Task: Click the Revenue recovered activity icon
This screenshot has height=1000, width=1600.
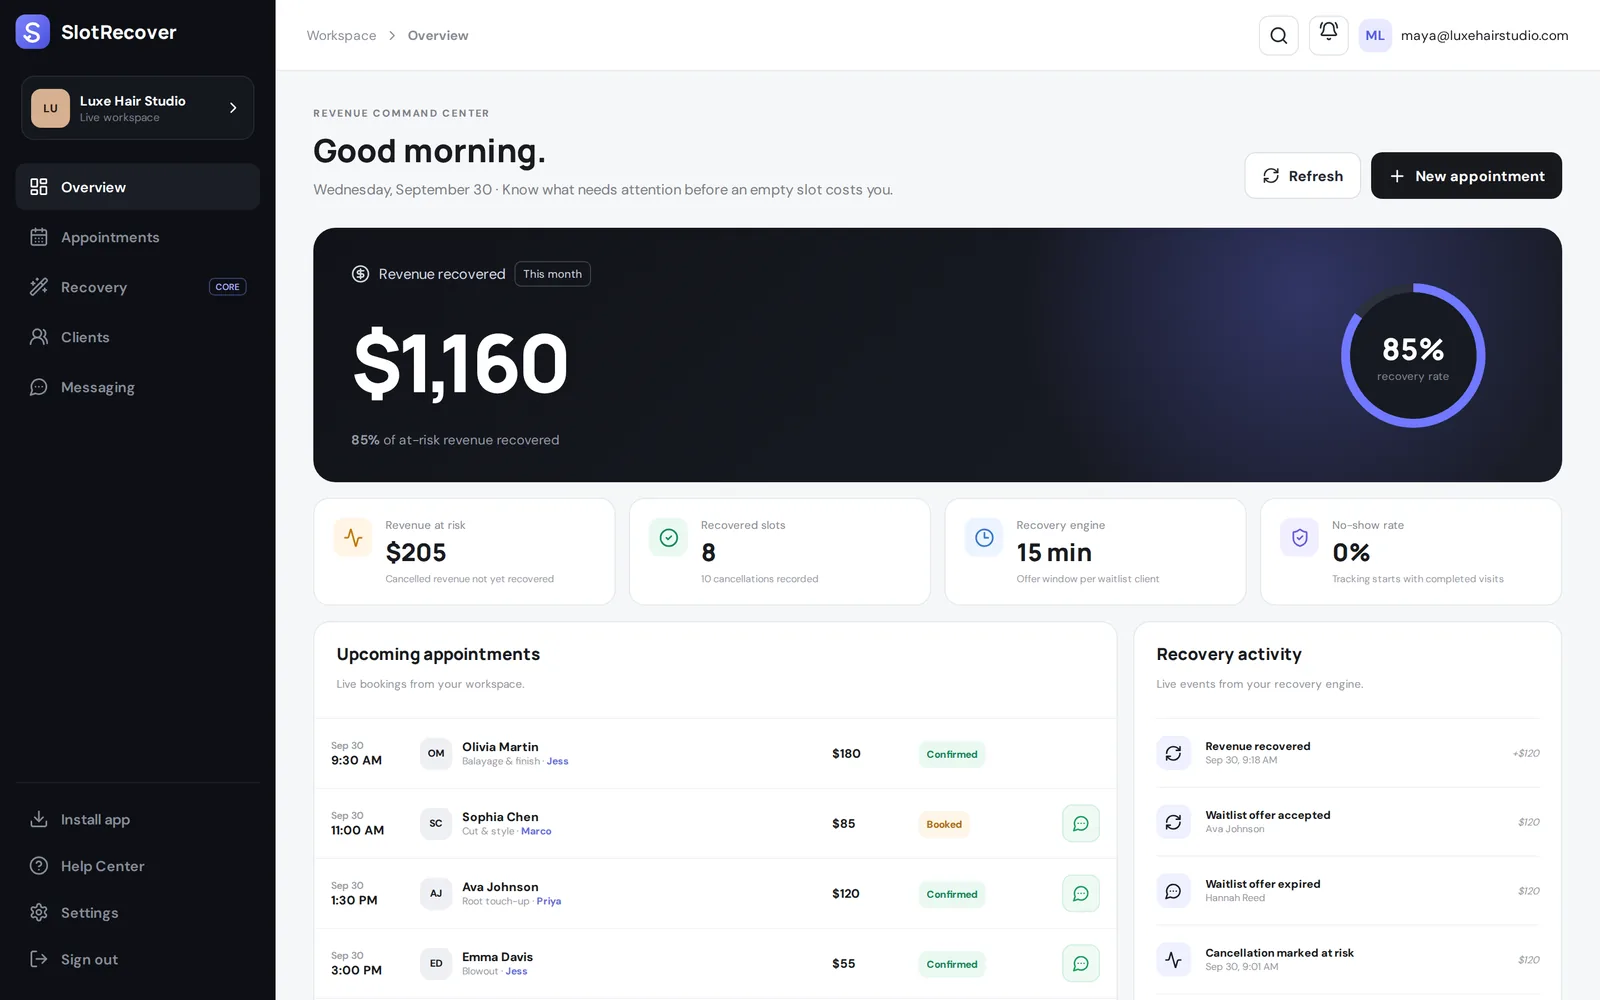Action: click(x=1173, y=753)
